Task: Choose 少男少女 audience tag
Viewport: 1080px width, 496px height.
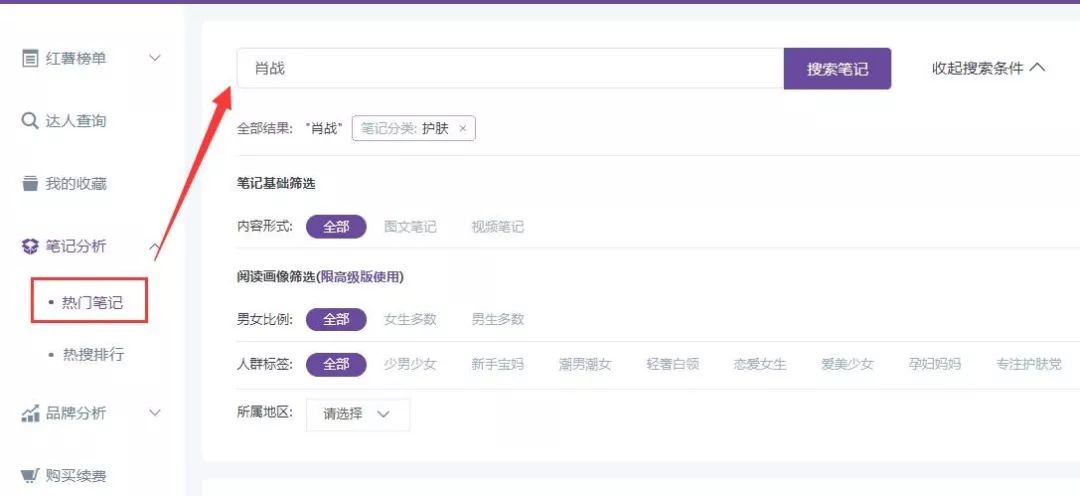Action: tap(410, 364)
